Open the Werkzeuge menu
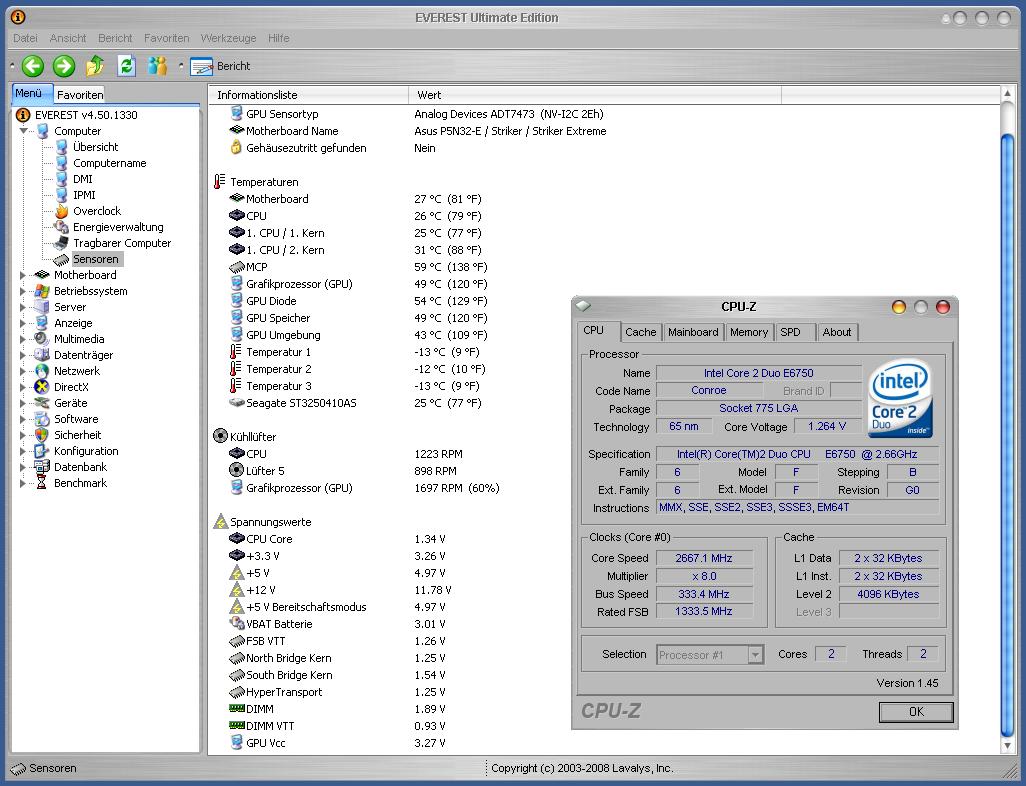Viewport: 1026px width, 786px height. point(228,38)
